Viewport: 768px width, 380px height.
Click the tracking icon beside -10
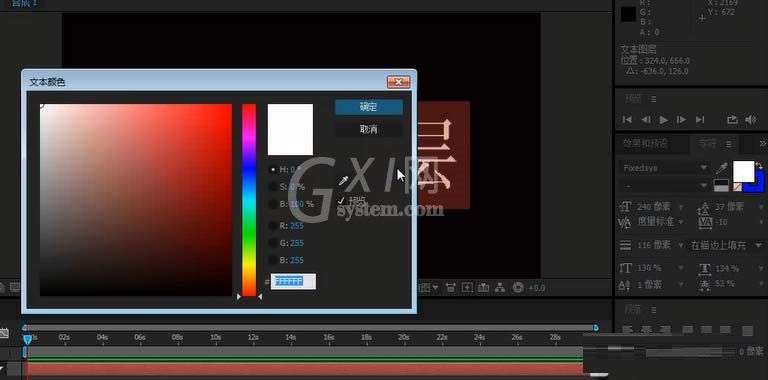click(x=705, y=223)
